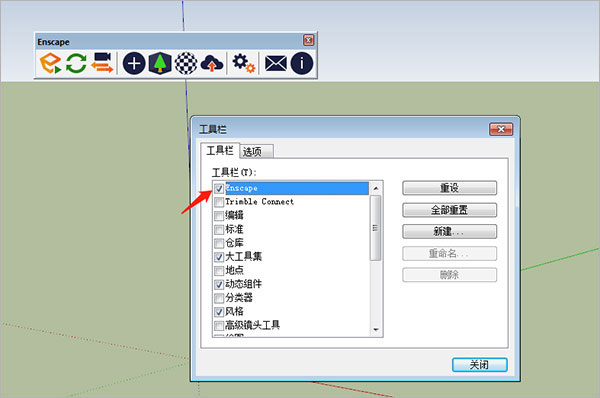The image size is (600, 398).
Task: Open the Enscape asset library tree icon
Action: pyautogui.click(x=160, y=63)
